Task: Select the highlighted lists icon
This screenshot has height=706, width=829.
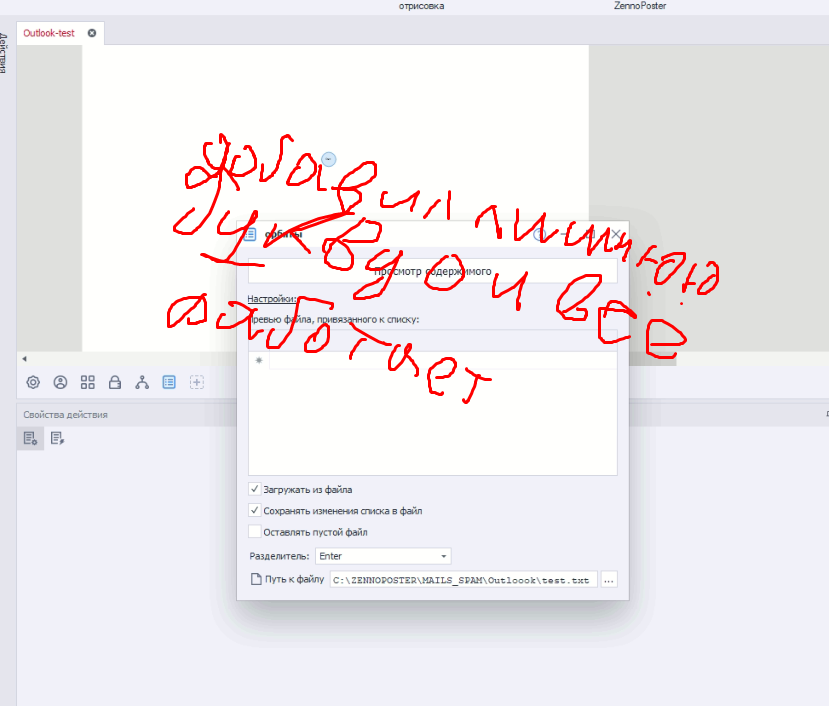Action: click(169, 382)
